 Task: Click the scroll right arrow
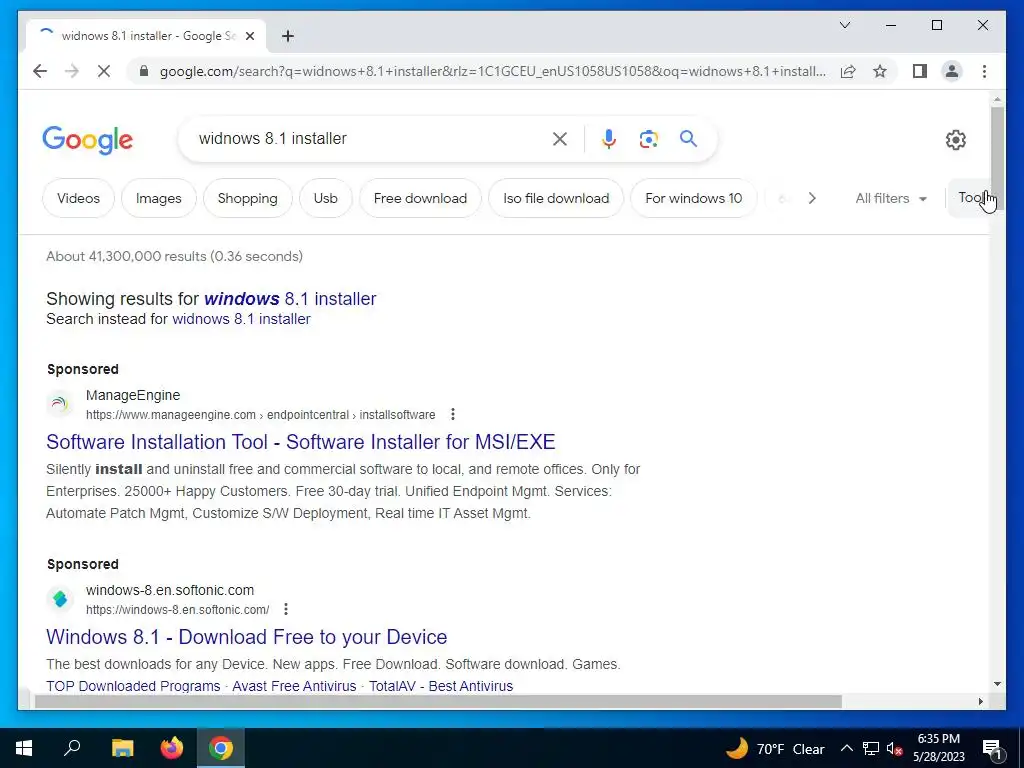point(980,701)
